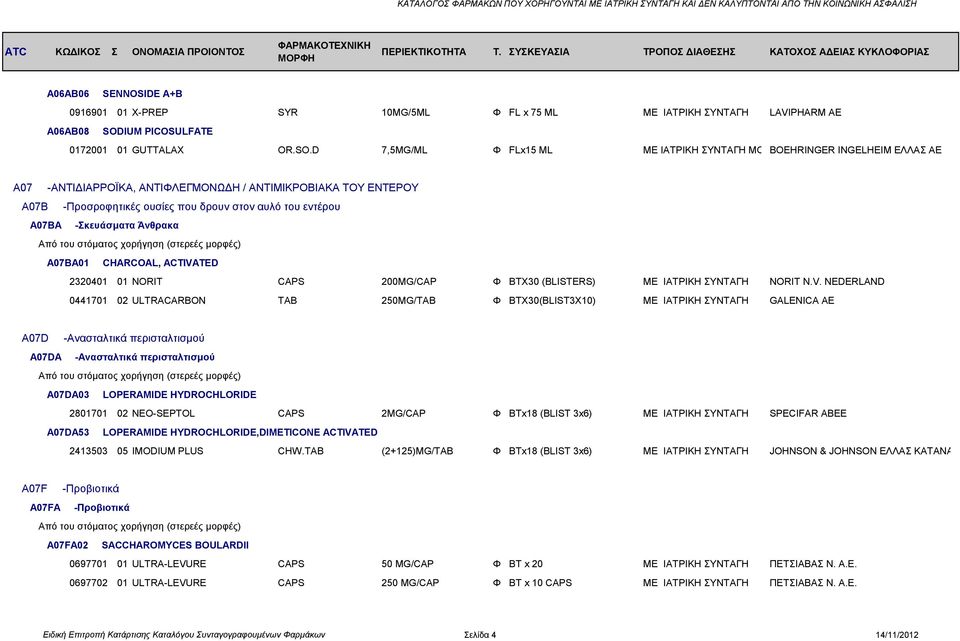Click JOHNSON & JOHNSON ΕΛΛΑΣ holder
The height and width of the screenshot is (641, 960).
click(860, 451)
